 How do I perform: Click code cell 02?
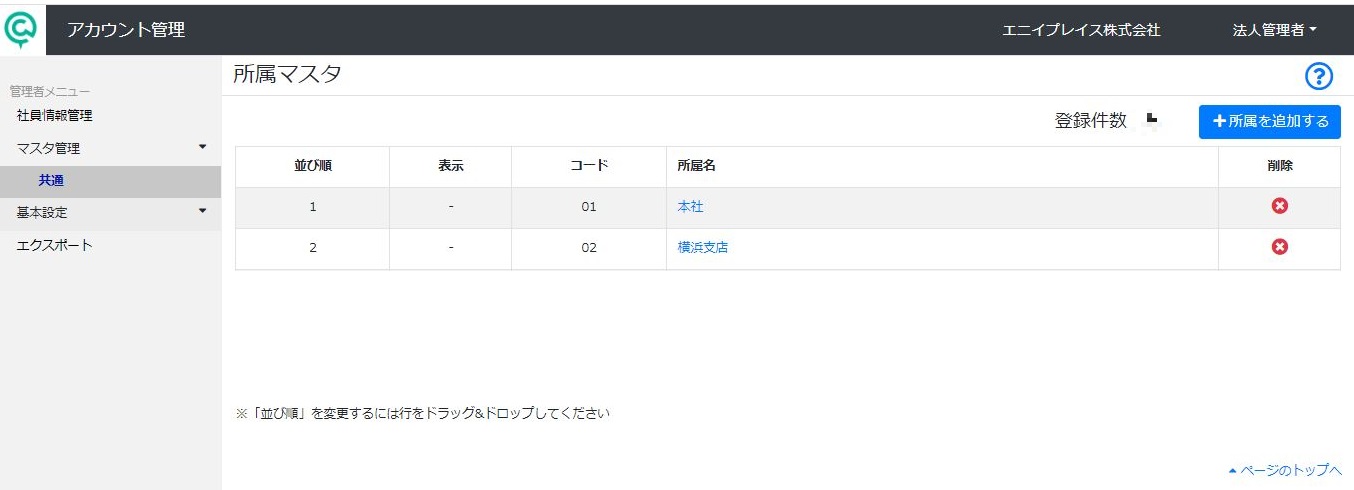tap(588, 248)
